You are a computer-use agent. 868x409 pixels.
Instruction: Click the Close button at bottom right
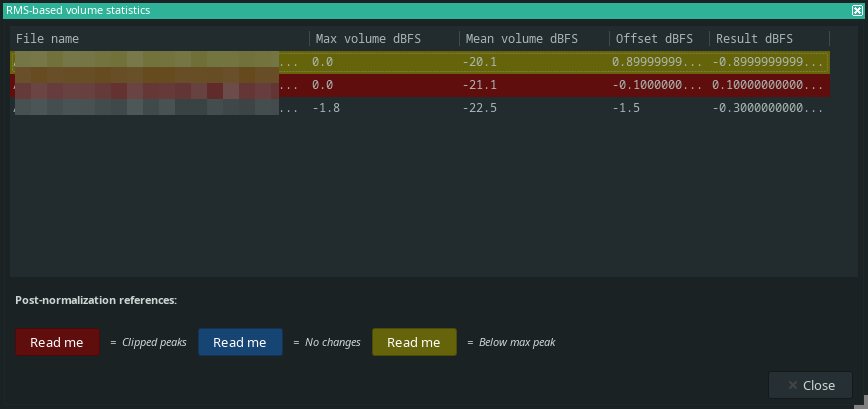810,385
